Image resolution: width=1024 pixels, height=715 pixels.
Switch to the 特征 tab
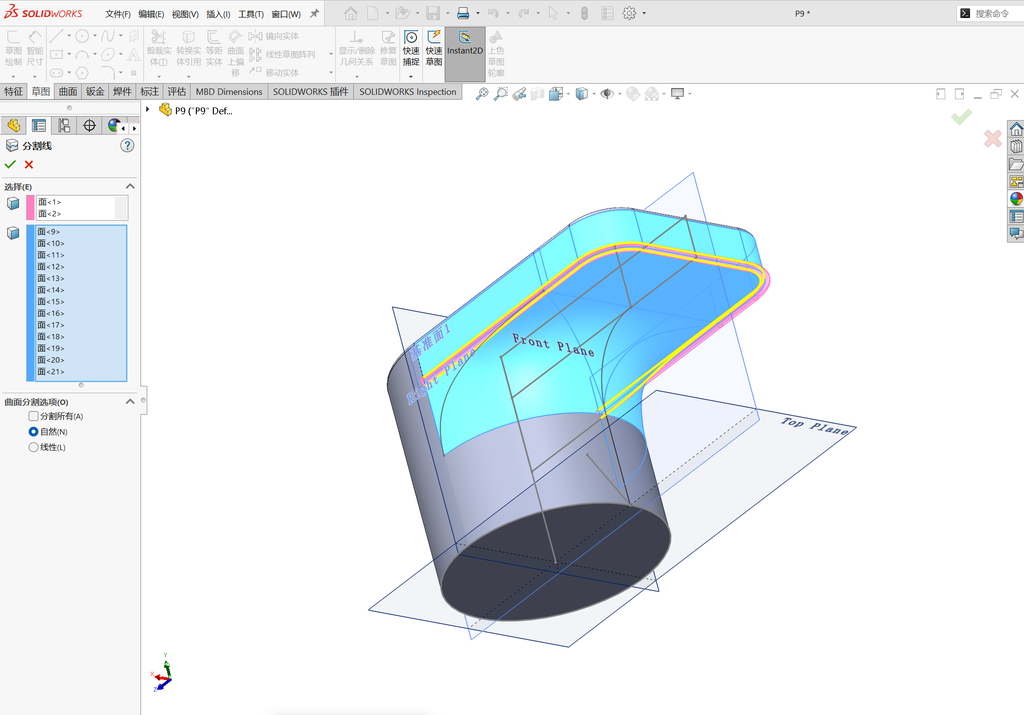(13, 91)
